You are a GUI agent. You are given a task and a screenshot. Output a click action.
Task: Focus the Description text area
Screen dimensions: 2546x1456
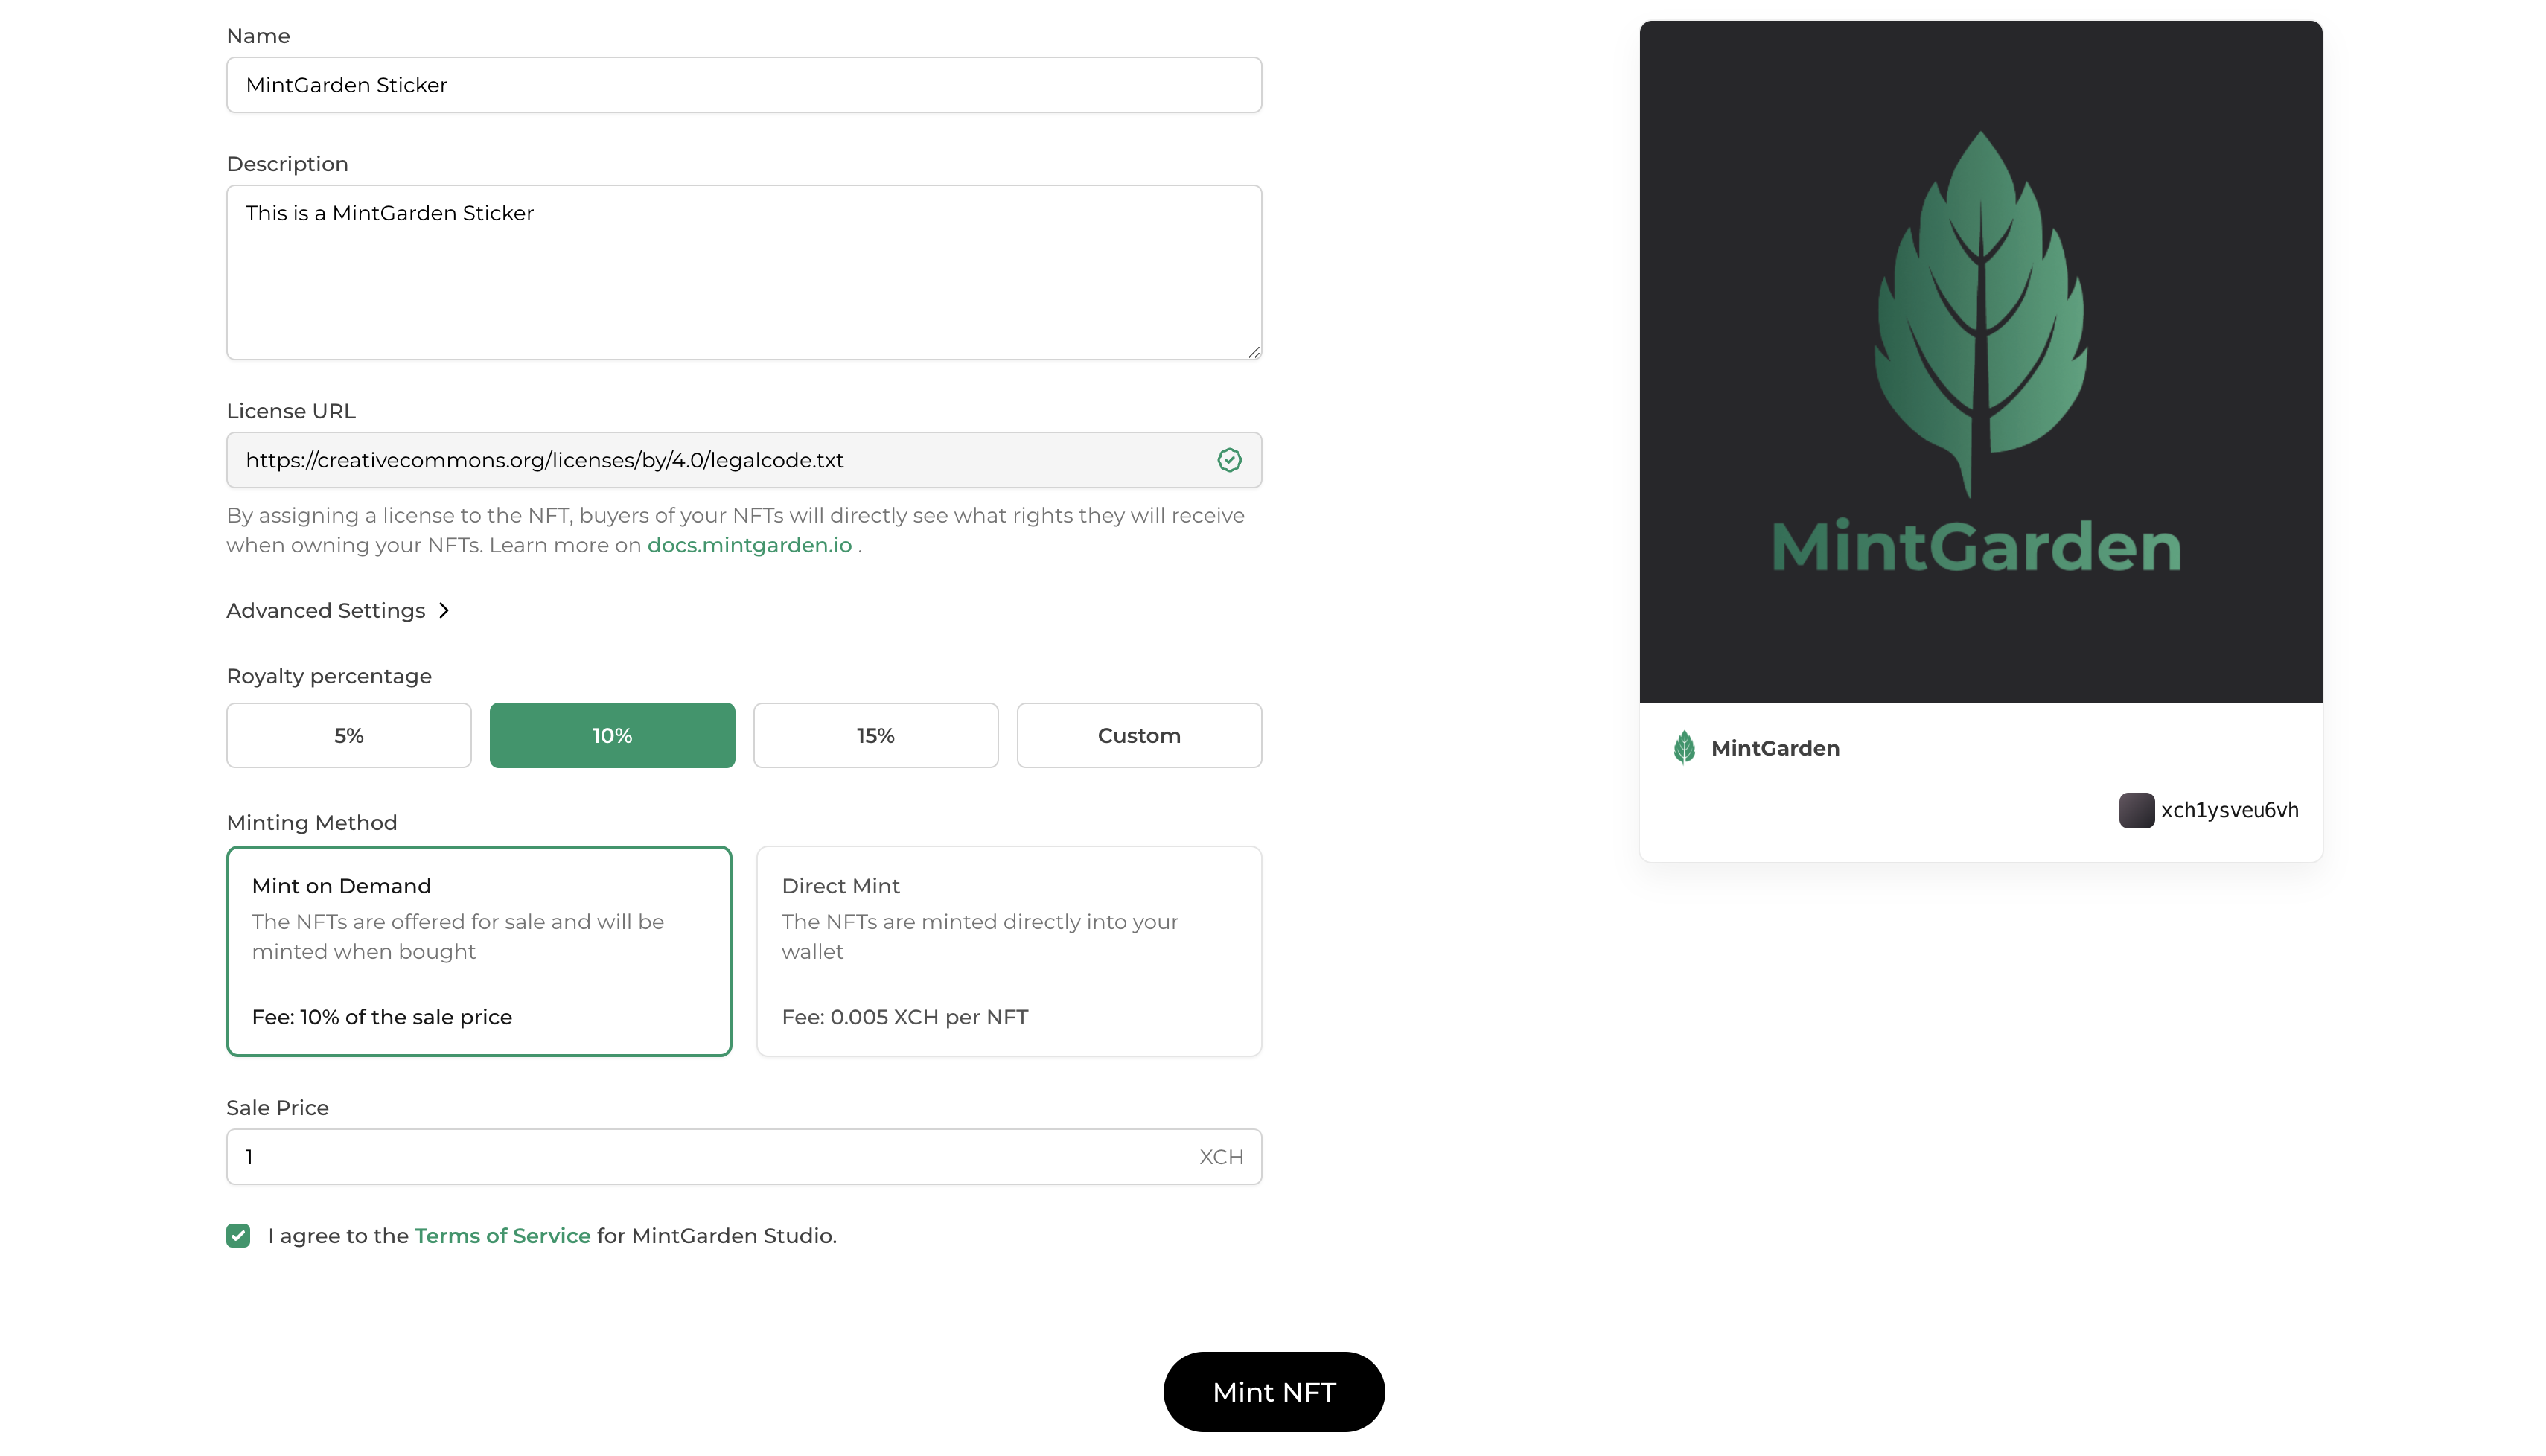743,272
